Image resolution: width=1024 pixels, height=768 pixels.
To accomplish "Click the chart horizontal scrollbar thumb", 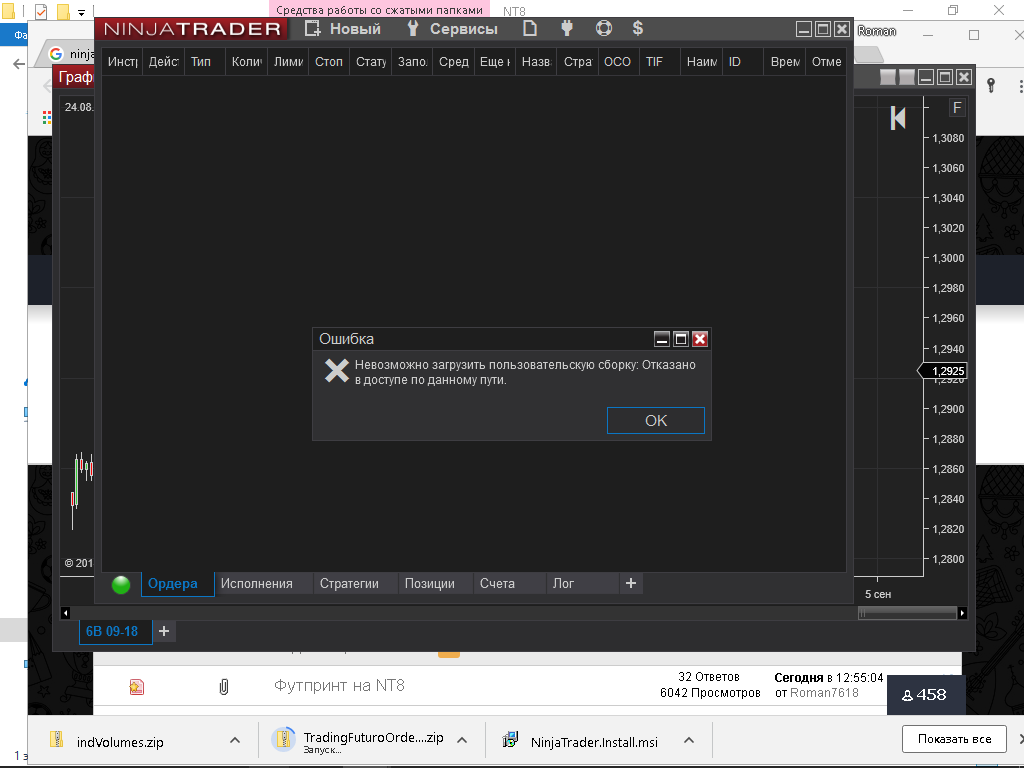I will pyautogui.click(x=906, y=613).
